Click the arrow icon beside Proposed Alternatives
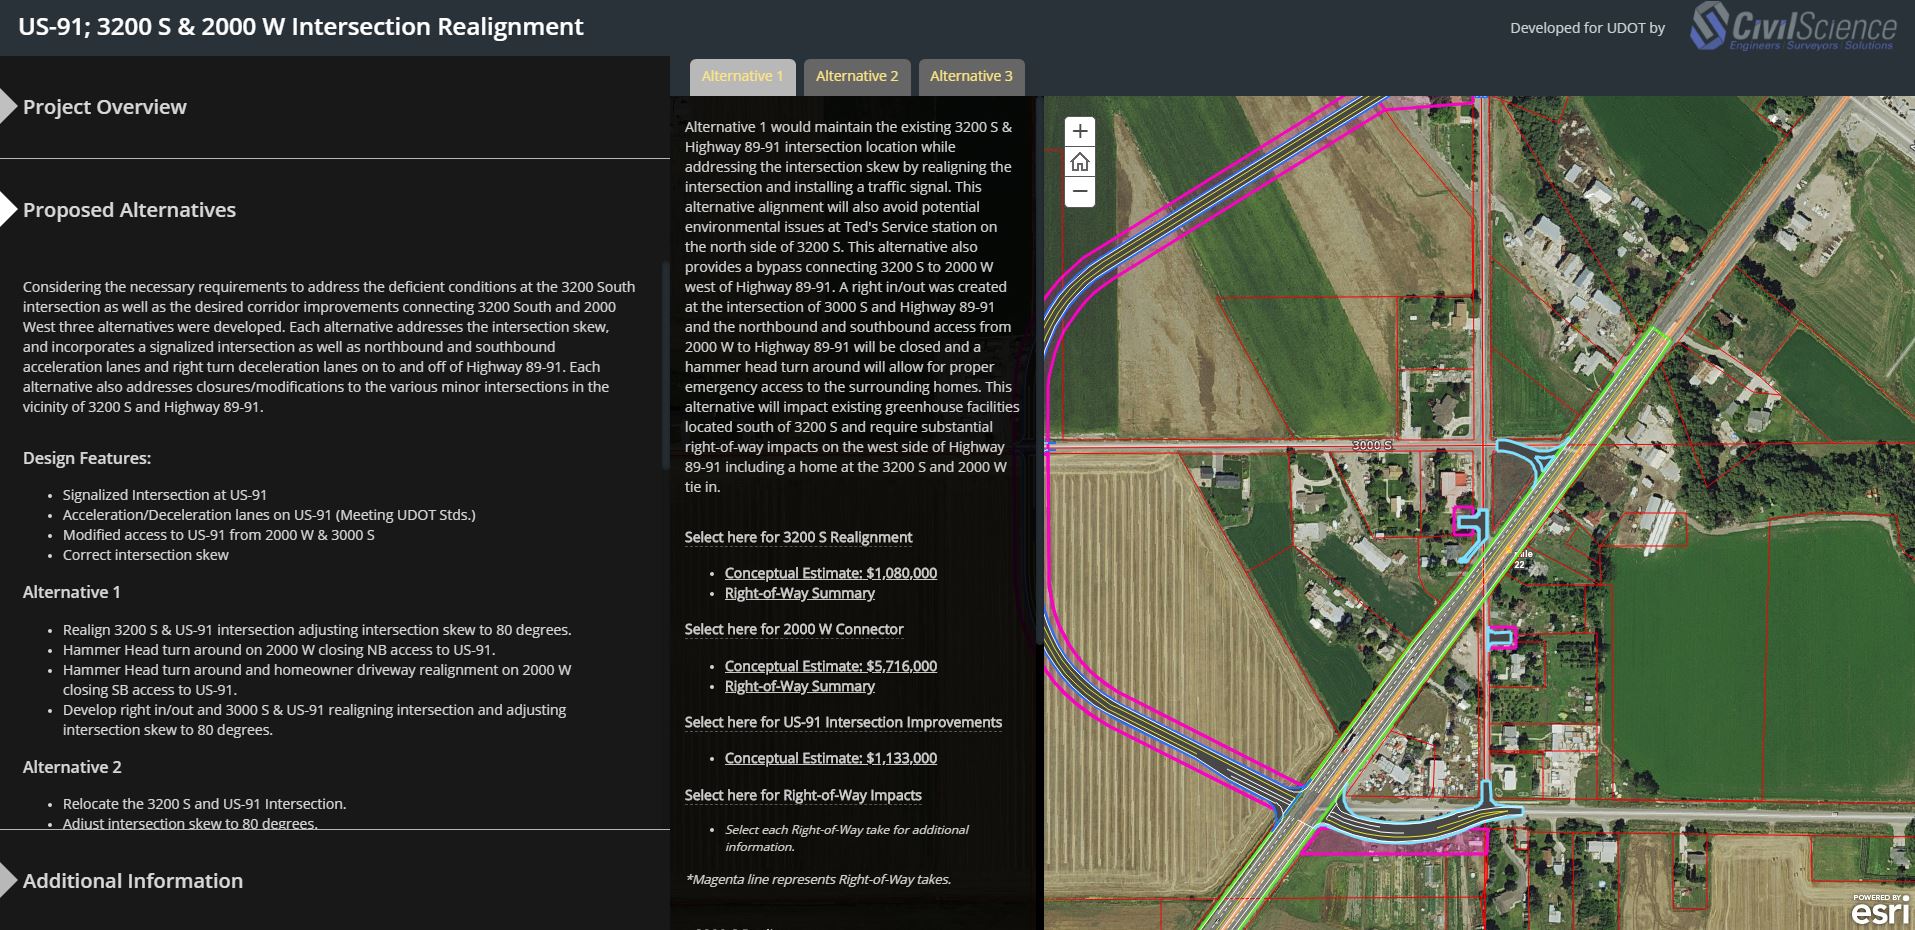1915x930 pixels. point(8,209)
